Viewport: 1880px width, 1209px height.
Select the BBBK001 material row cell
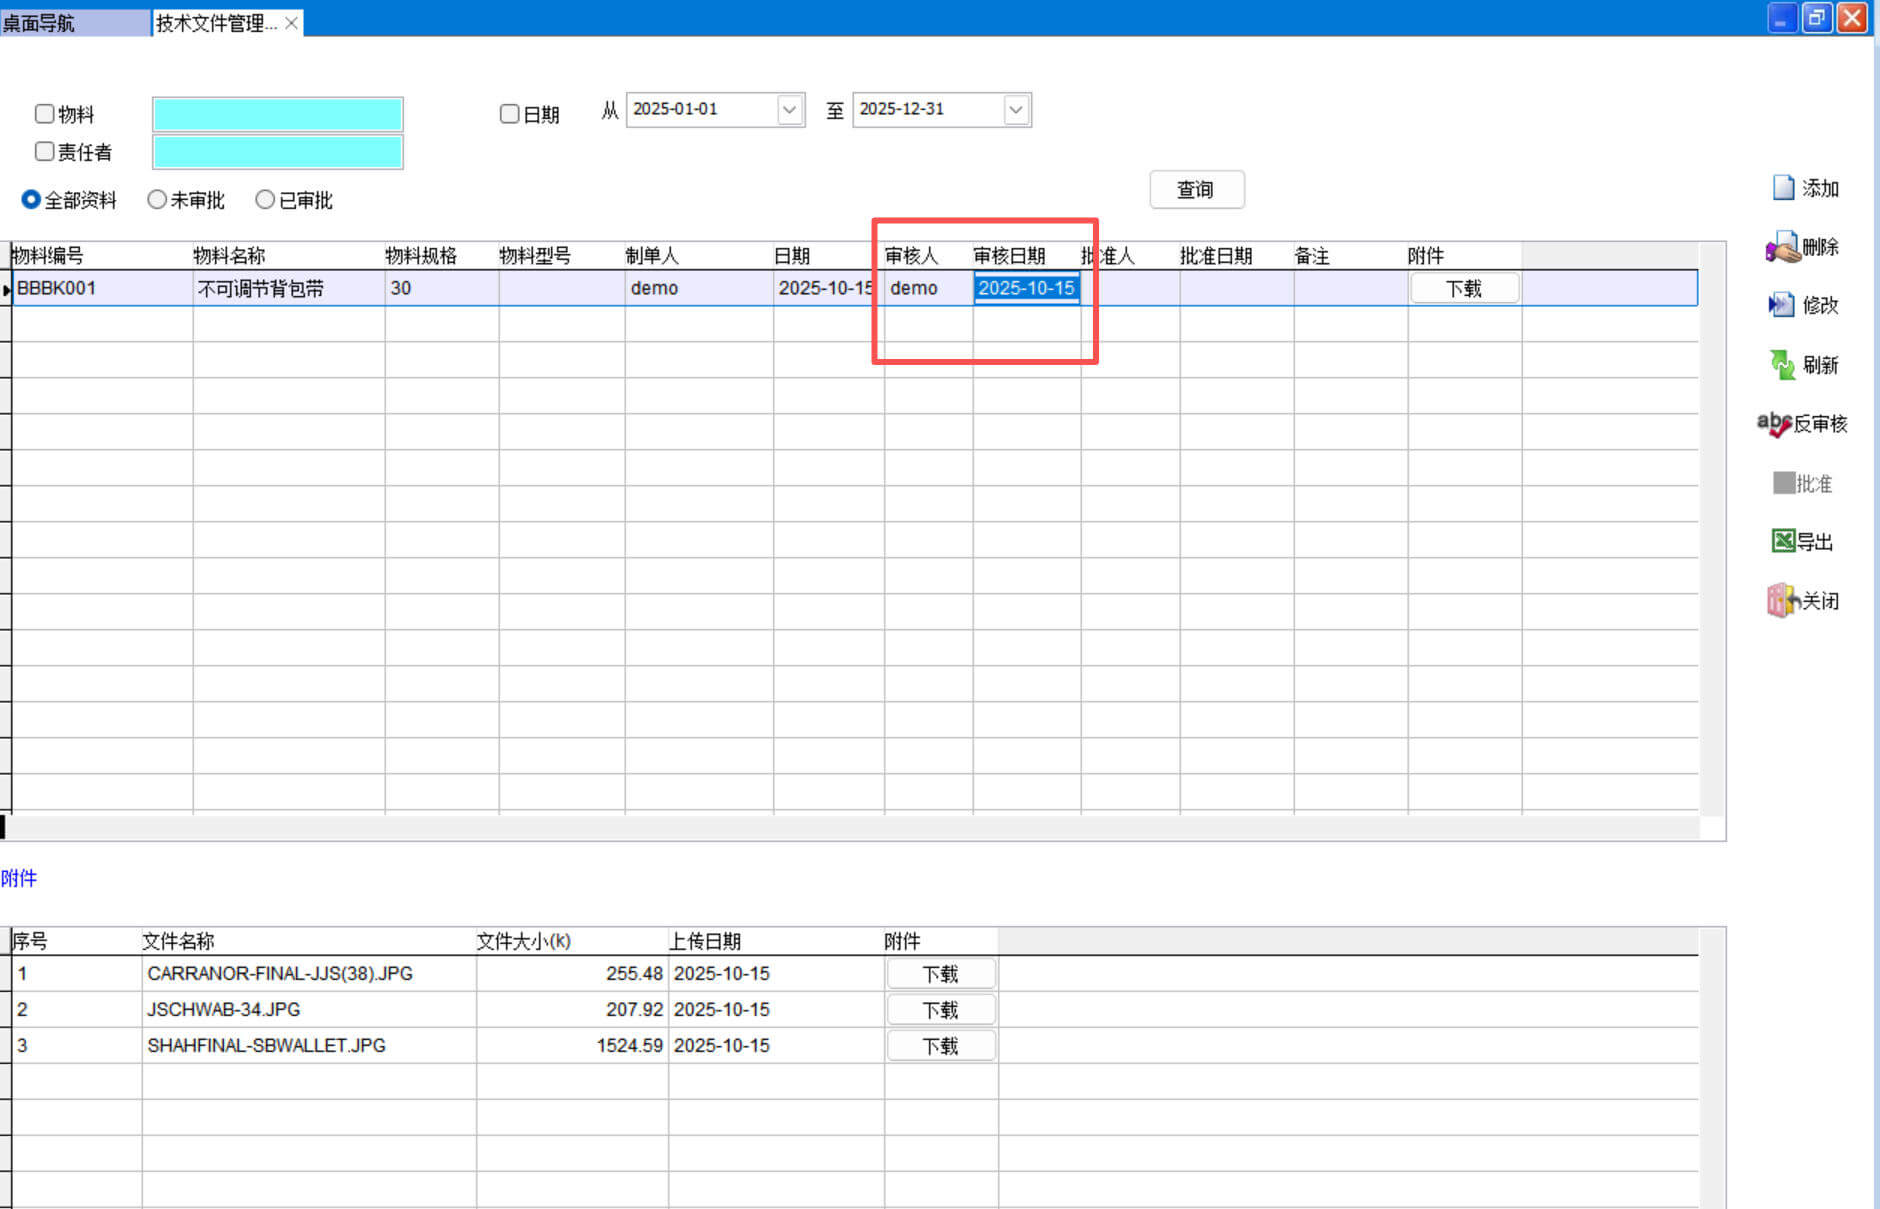[100, 289]
